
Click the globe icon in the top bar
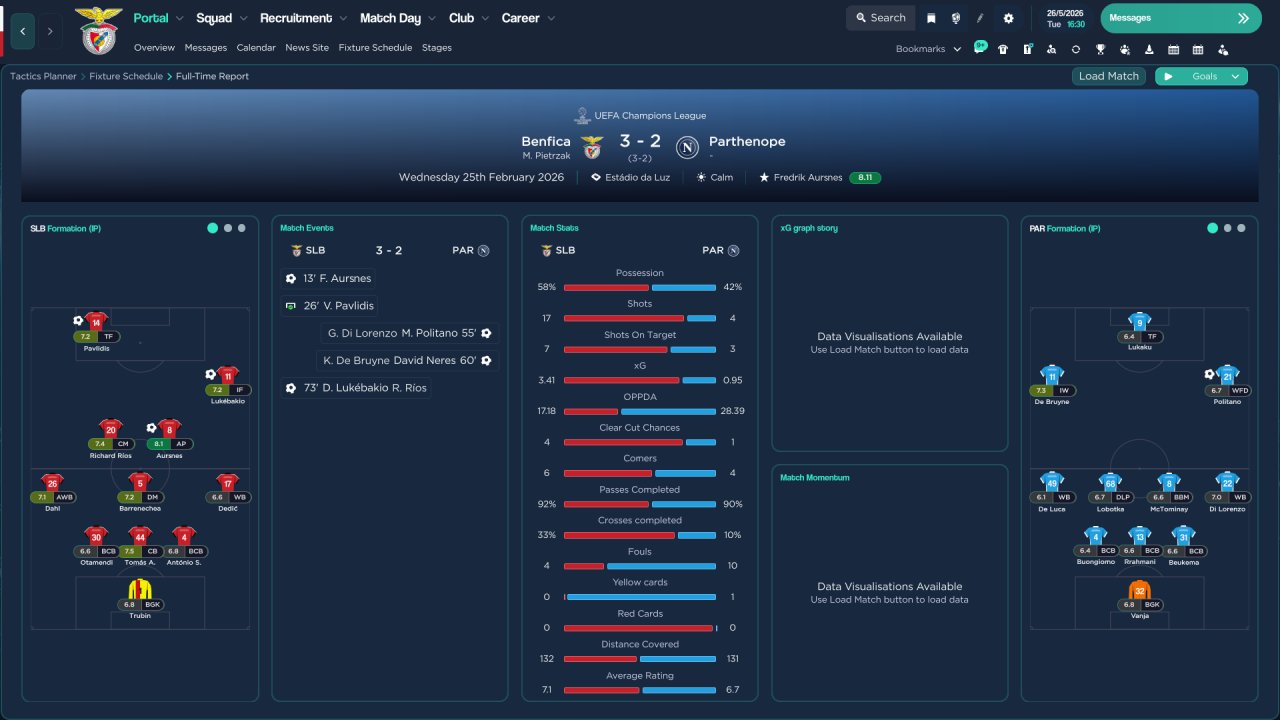pos(956,18)
